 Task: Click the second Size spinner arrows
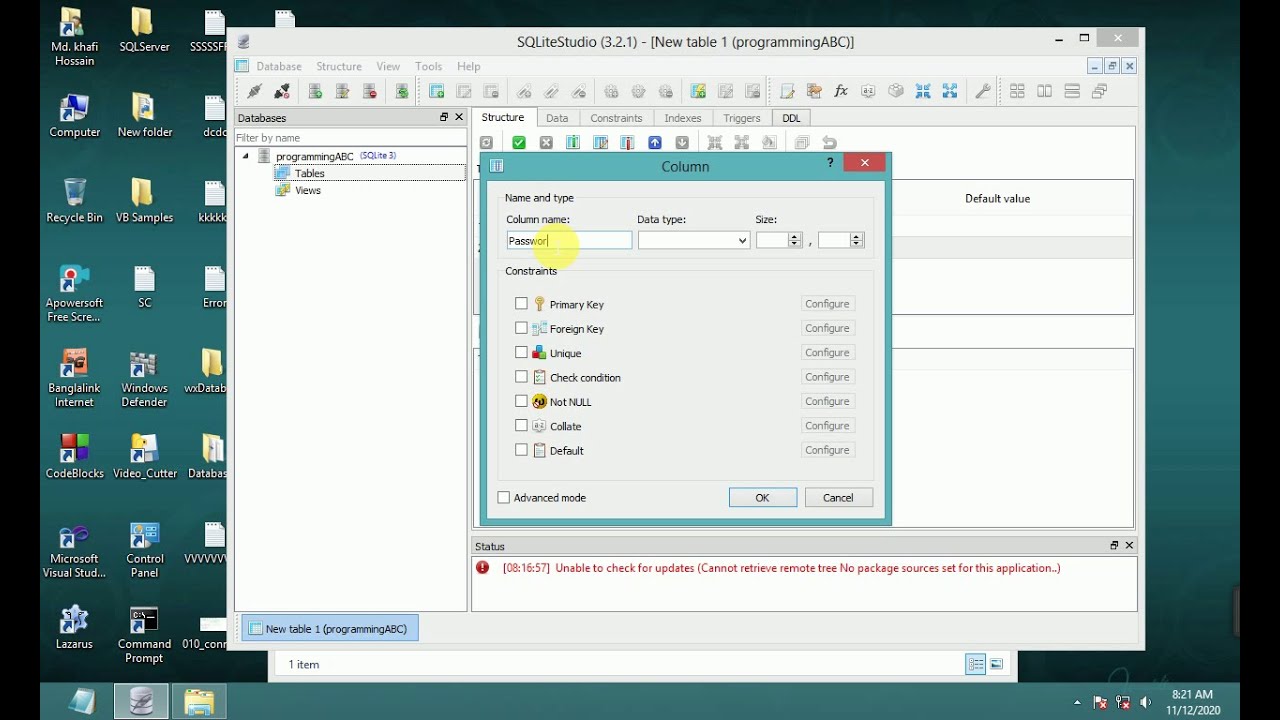tap(856, 240)
